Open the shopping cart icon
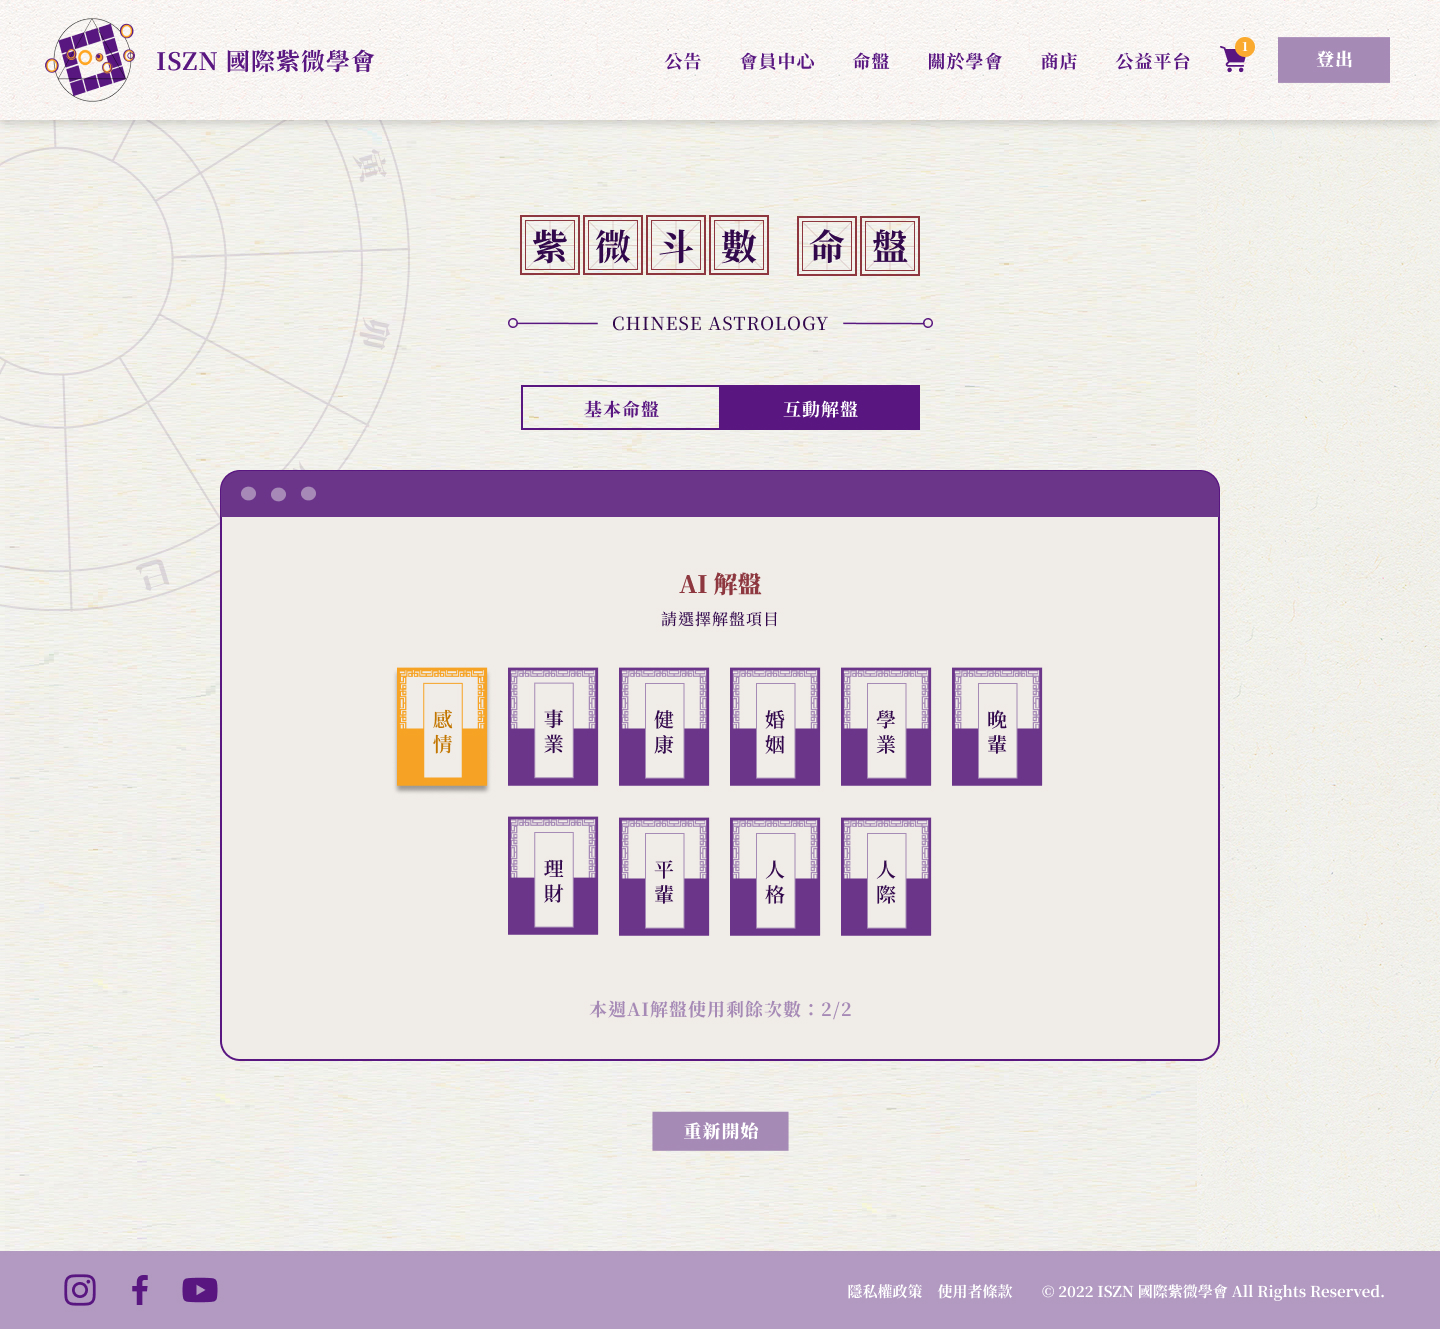The image size is (1440, 1329). 1233,60
